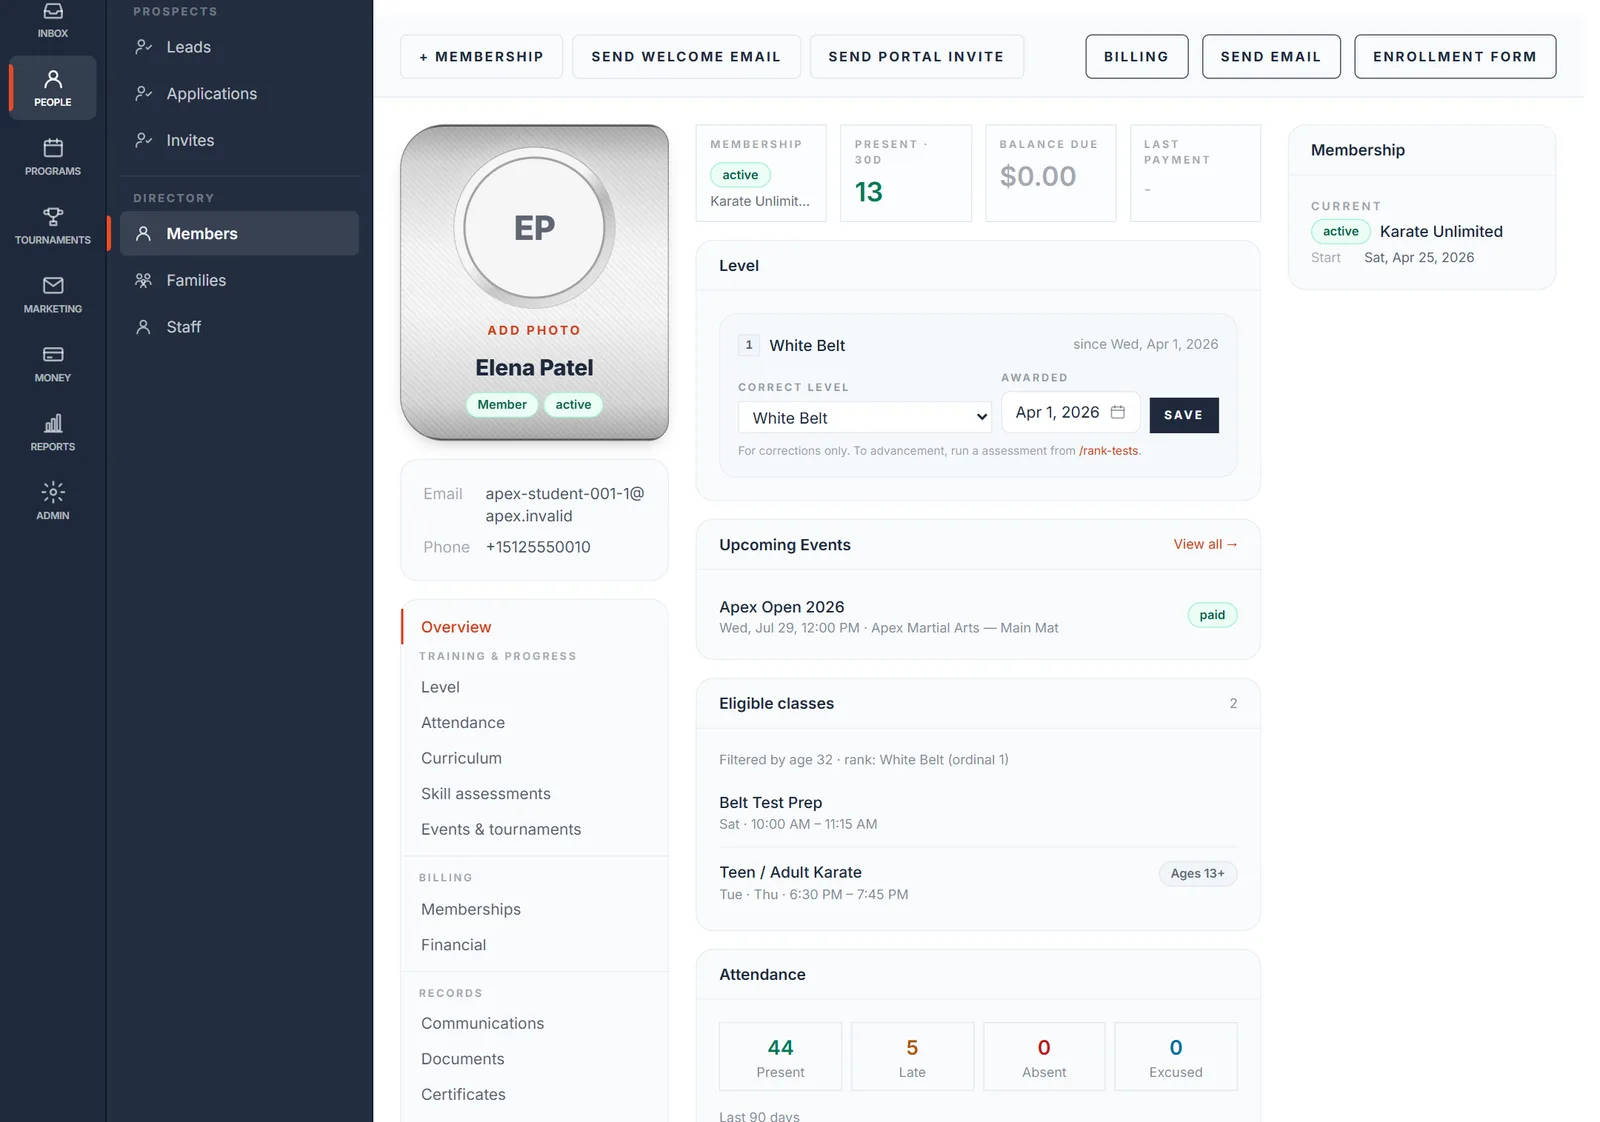
Task: Open the Inbox section icon
Action: point(53,12)
